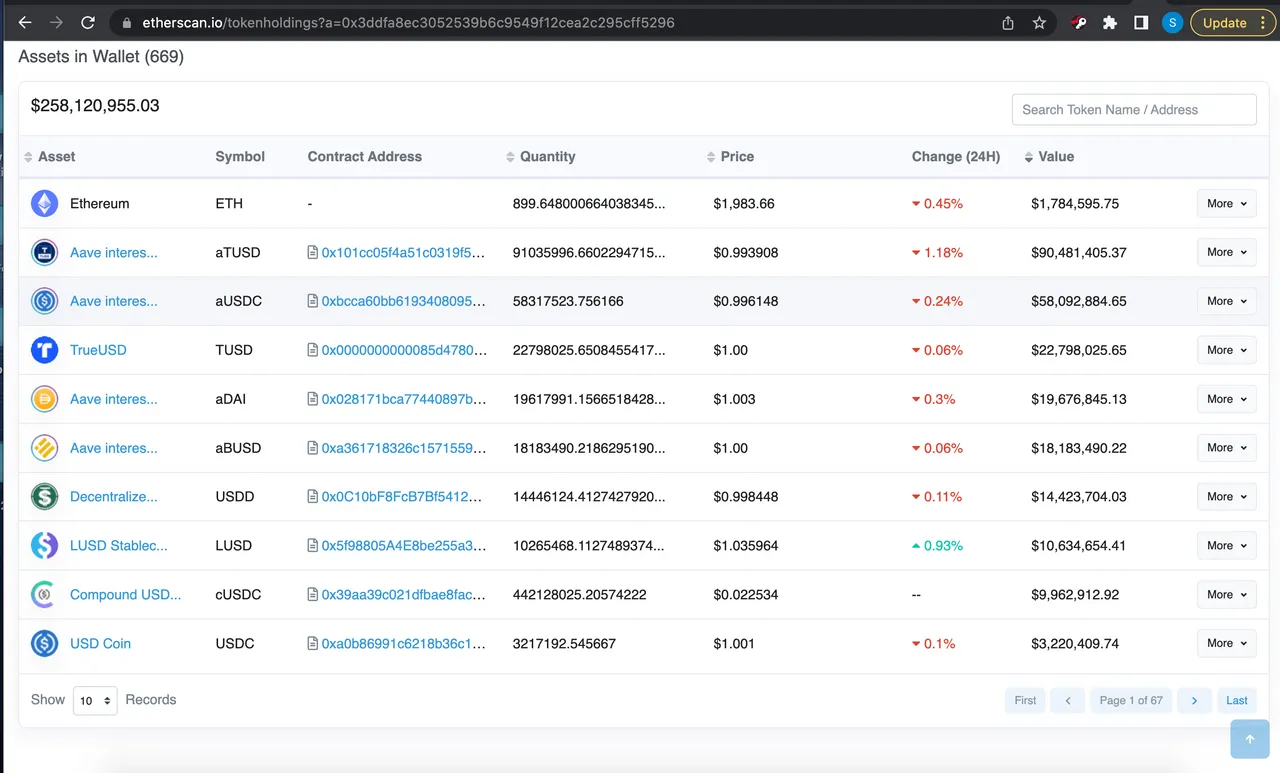Screen dimensions: 1280x773
Task: Open More dropdown for Ethereum row
Action: tap(1226, 204)
